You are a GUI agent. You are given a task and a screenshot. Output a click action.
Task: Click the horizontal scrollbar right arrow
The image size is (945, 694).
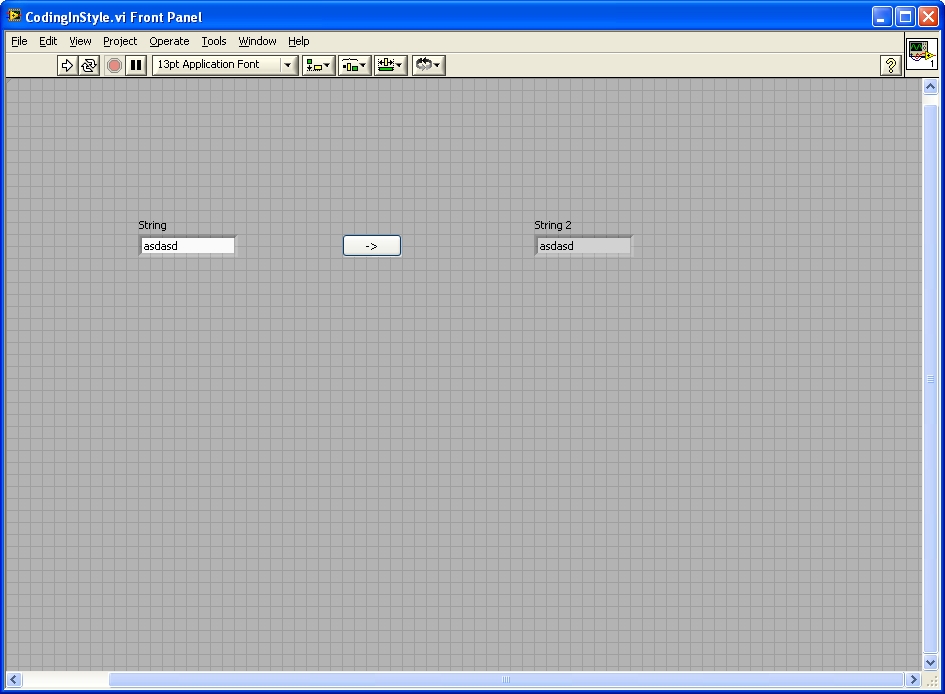coord(913,680)
